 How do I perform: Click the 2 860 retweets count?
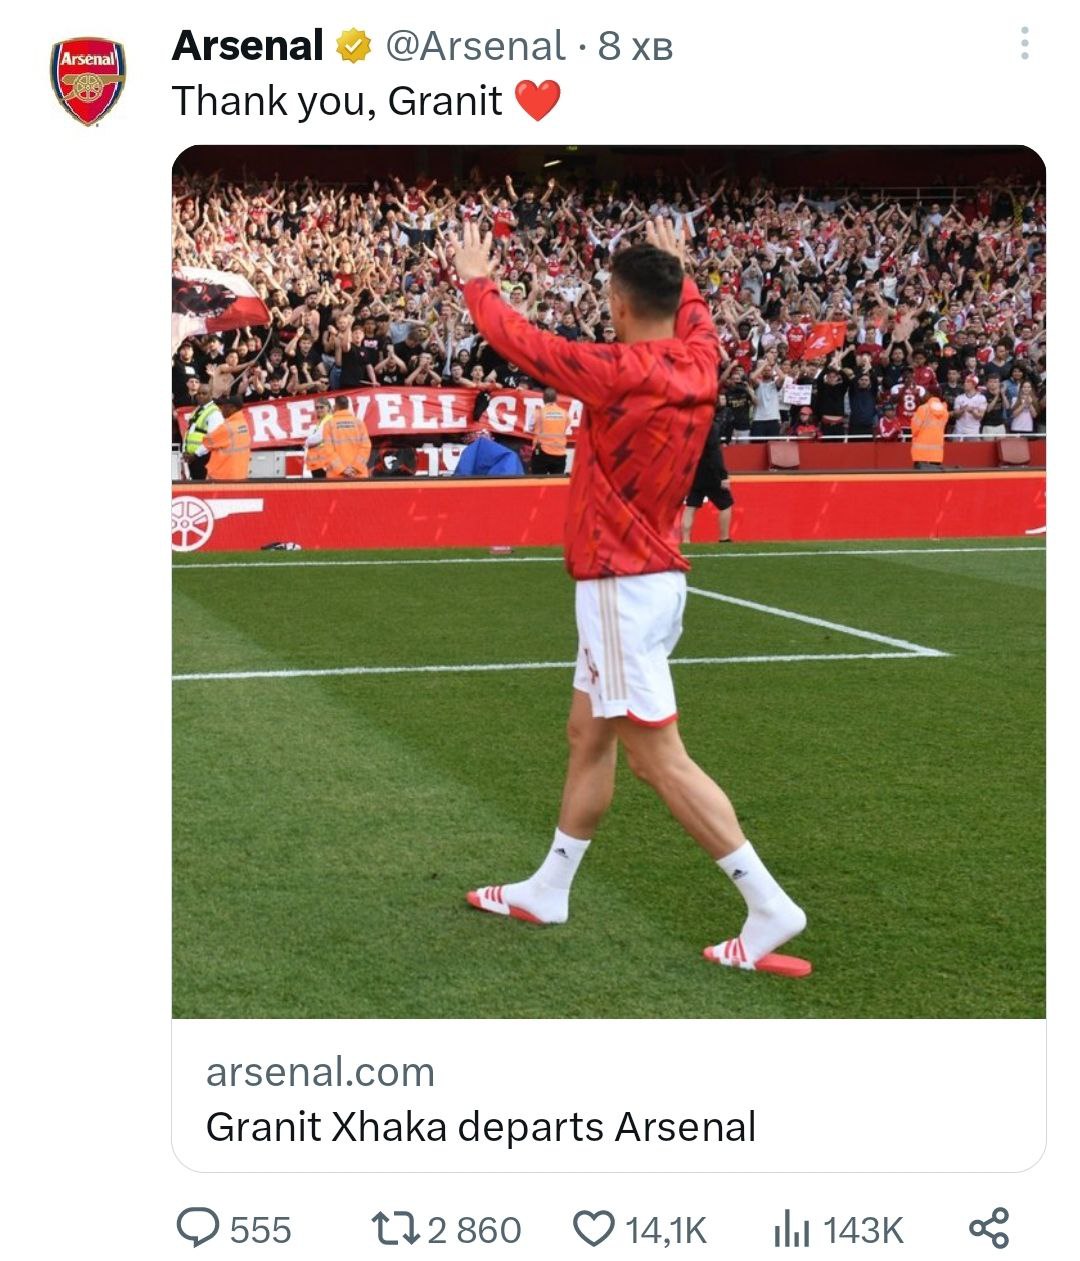click(x=474, y=1230)
